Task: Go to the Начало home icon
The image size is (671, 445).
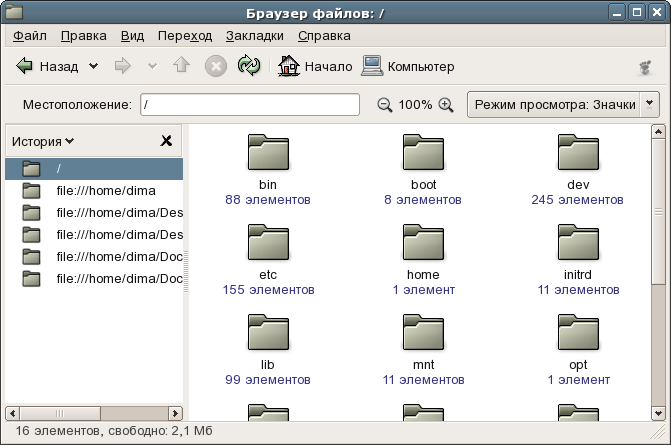Action: [x=289, y=67]
